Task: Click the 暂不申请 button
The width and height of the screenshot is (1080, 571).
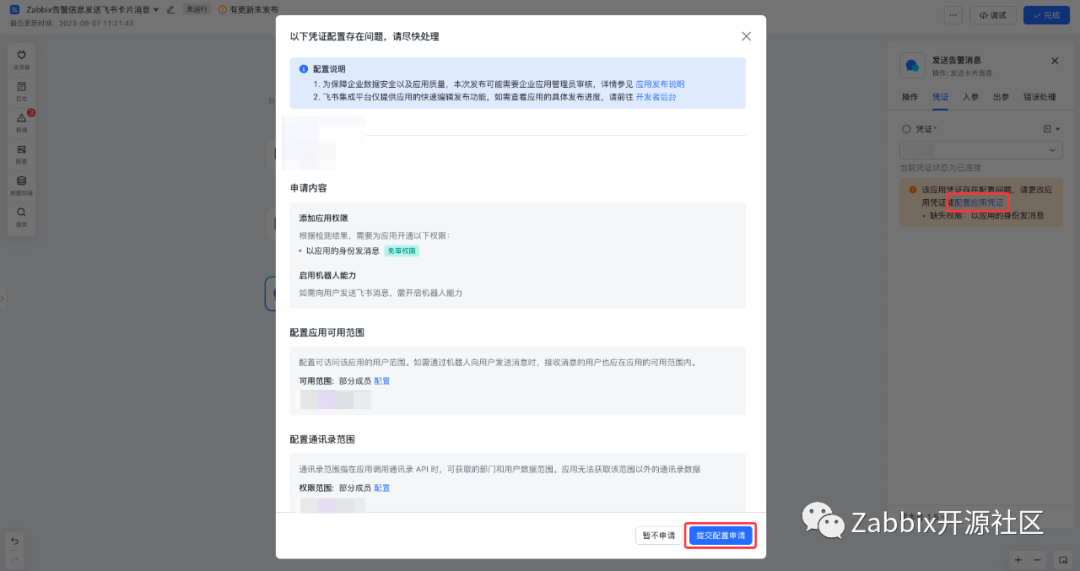Action: tap(658, 535)
